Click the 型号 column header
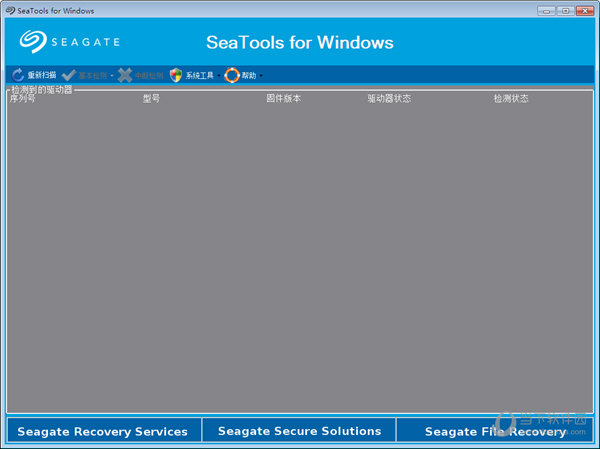600x449 pixels. [151, 99]
